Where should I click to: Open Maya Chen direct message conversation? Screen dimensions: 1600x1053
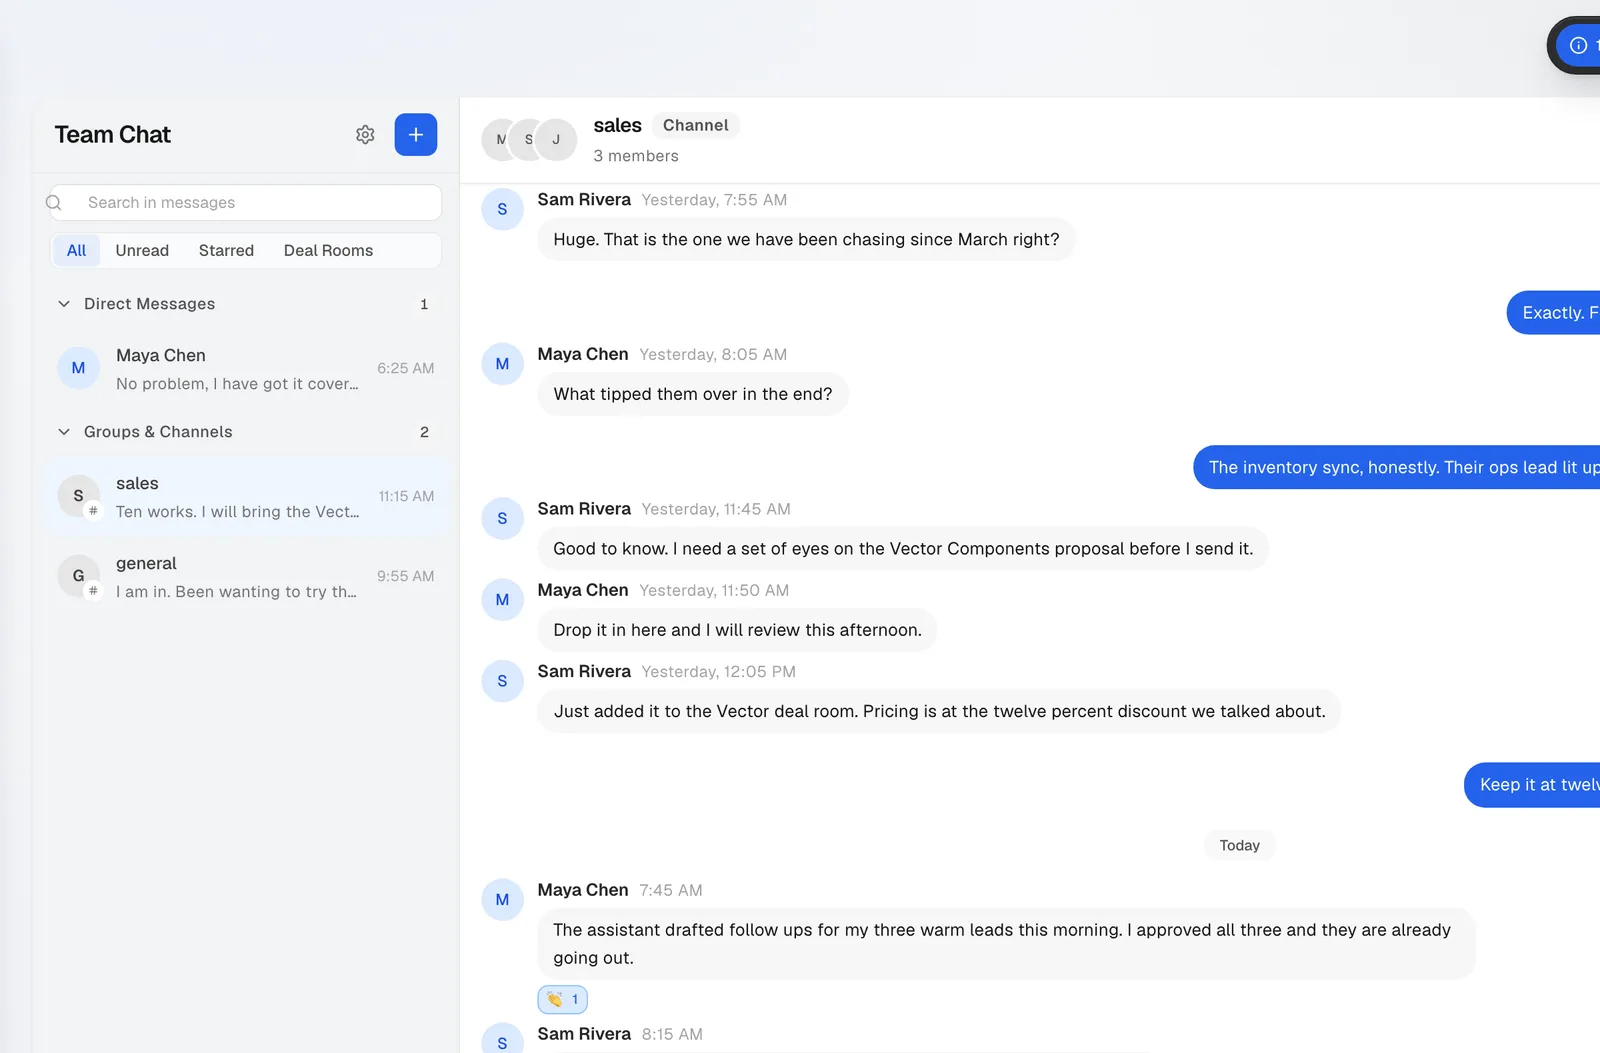click(246, 368)
